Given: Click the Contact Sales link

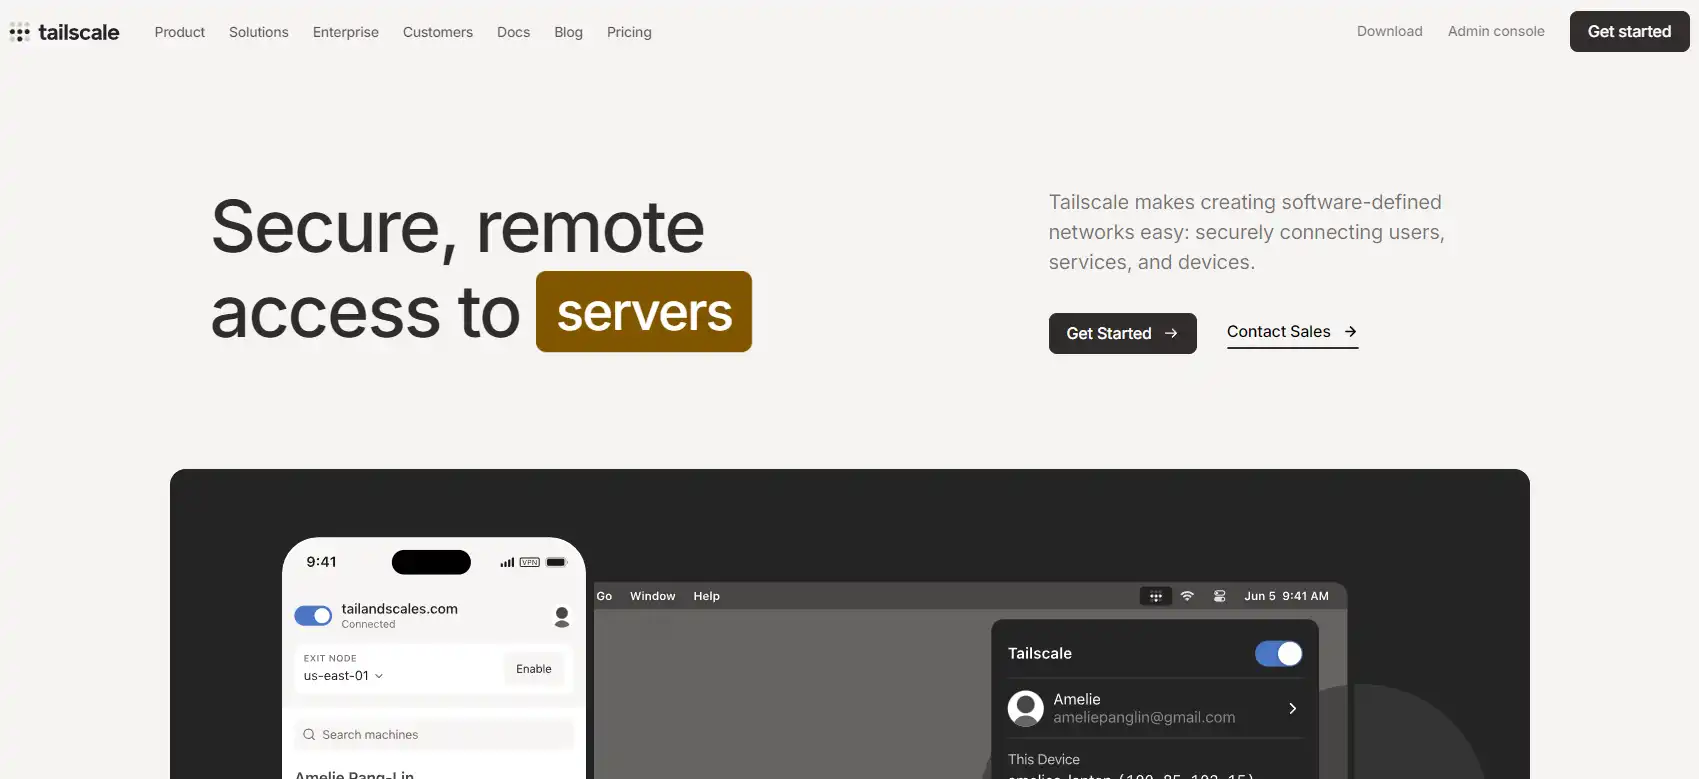Looking at the screenshot, I should click(x=1292, y=332).
